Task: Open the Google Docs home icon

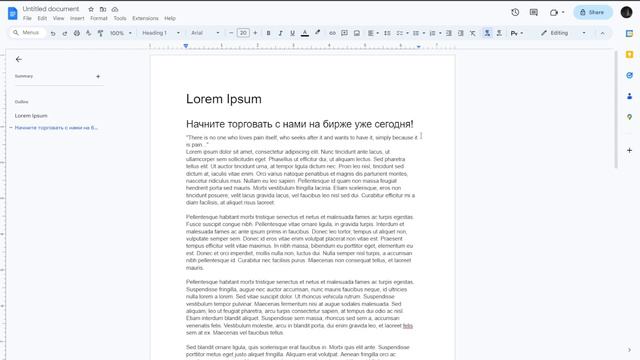Action: pos(13,13)
